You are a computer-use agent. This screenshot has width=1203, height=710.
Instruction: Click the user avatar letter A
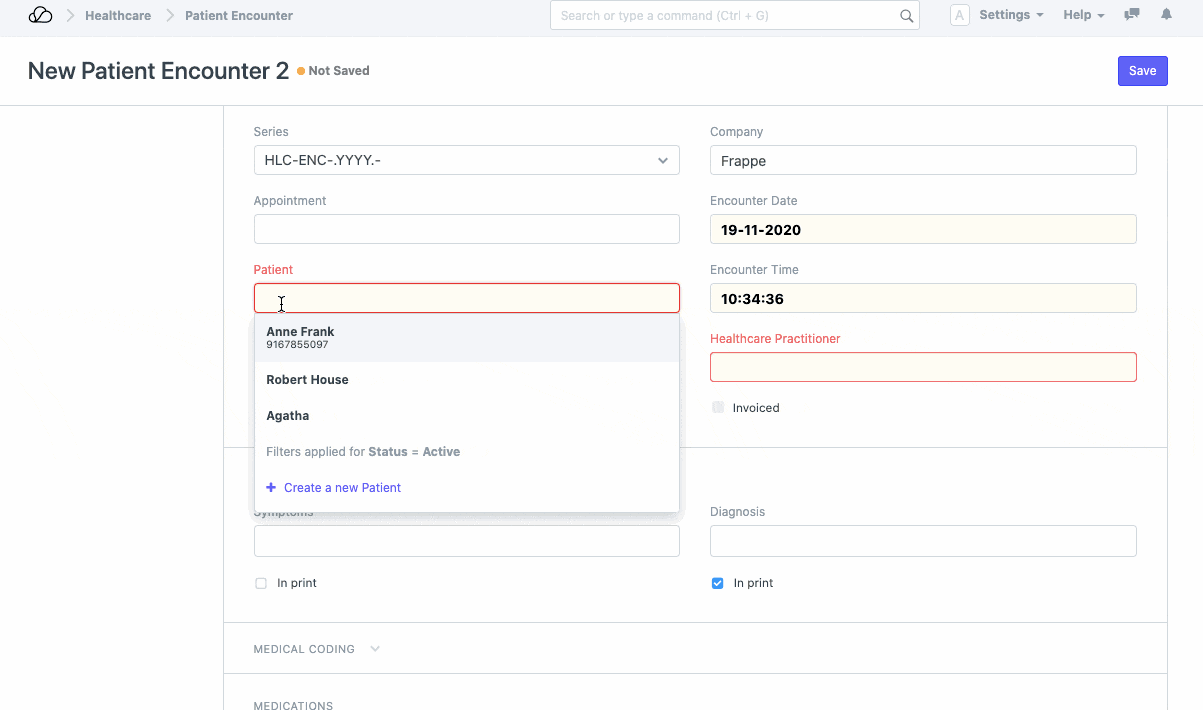(959, 15)
